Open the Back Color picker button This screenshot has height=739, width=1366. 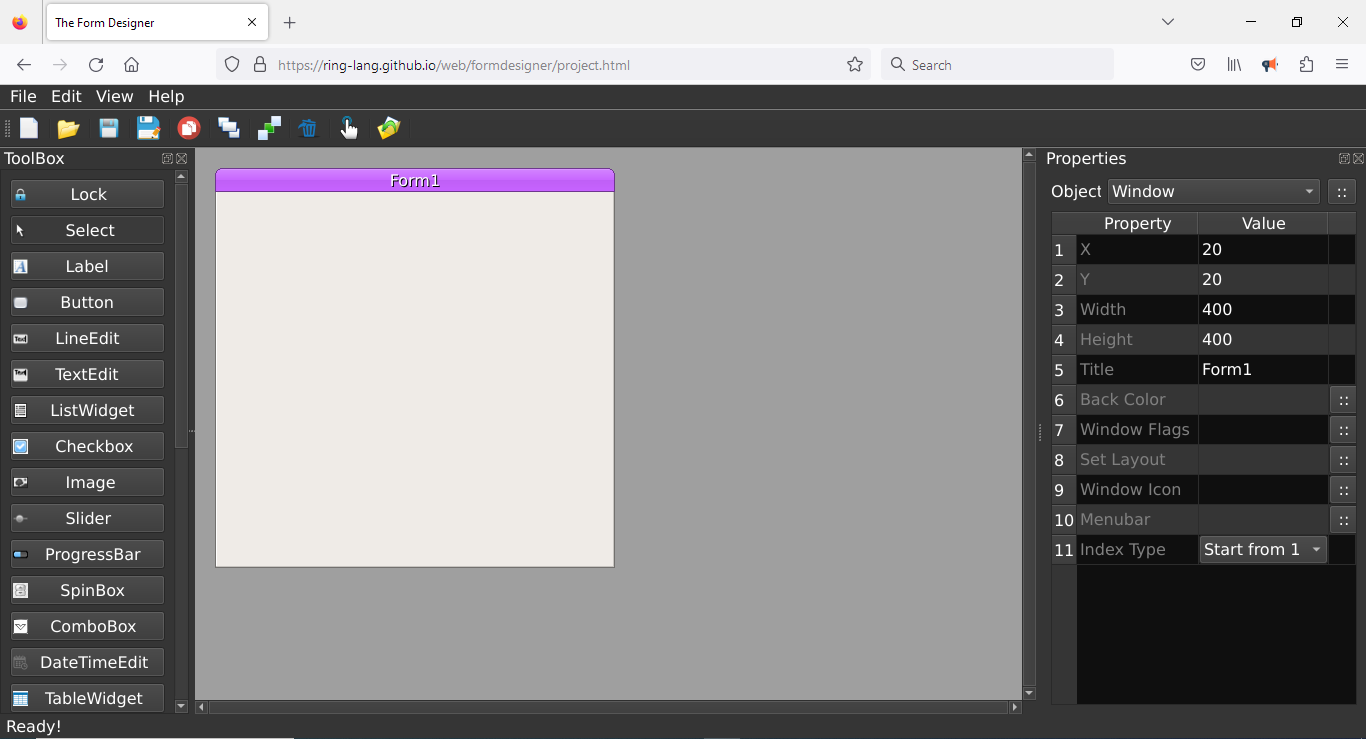1343,400
